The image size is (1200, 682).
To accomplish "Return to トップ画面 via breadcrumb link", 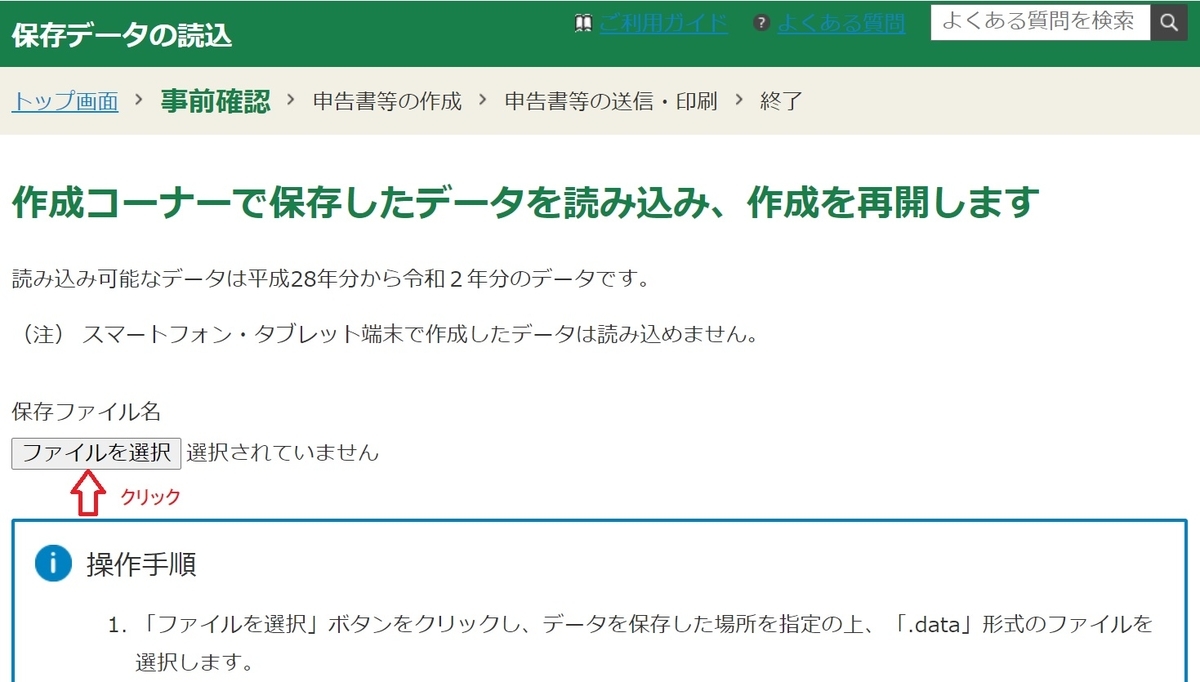I will click(63, 100).
